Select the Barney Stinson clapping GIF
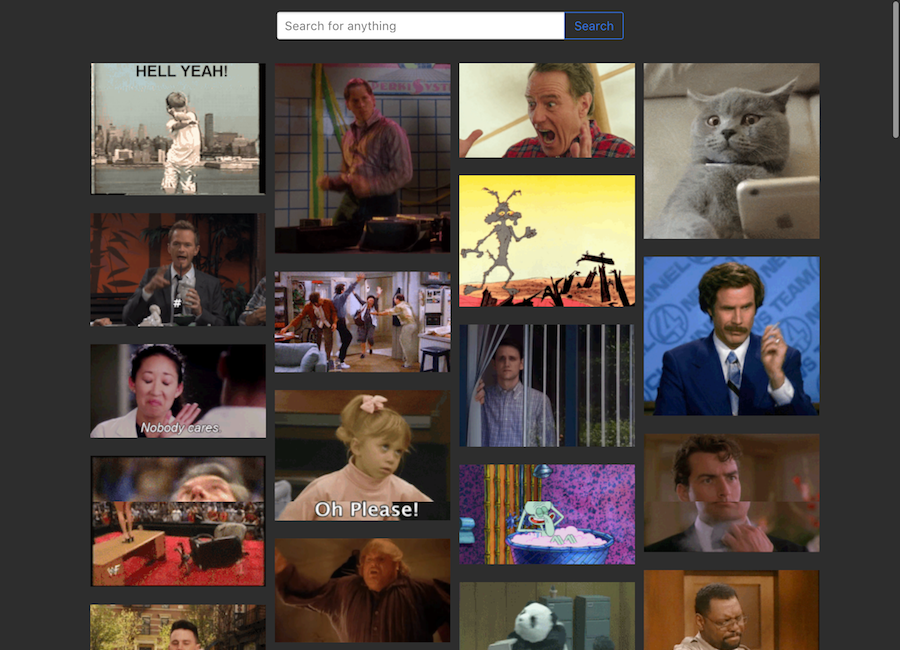This screenshot has height=650, width=900. click(177, 270)
